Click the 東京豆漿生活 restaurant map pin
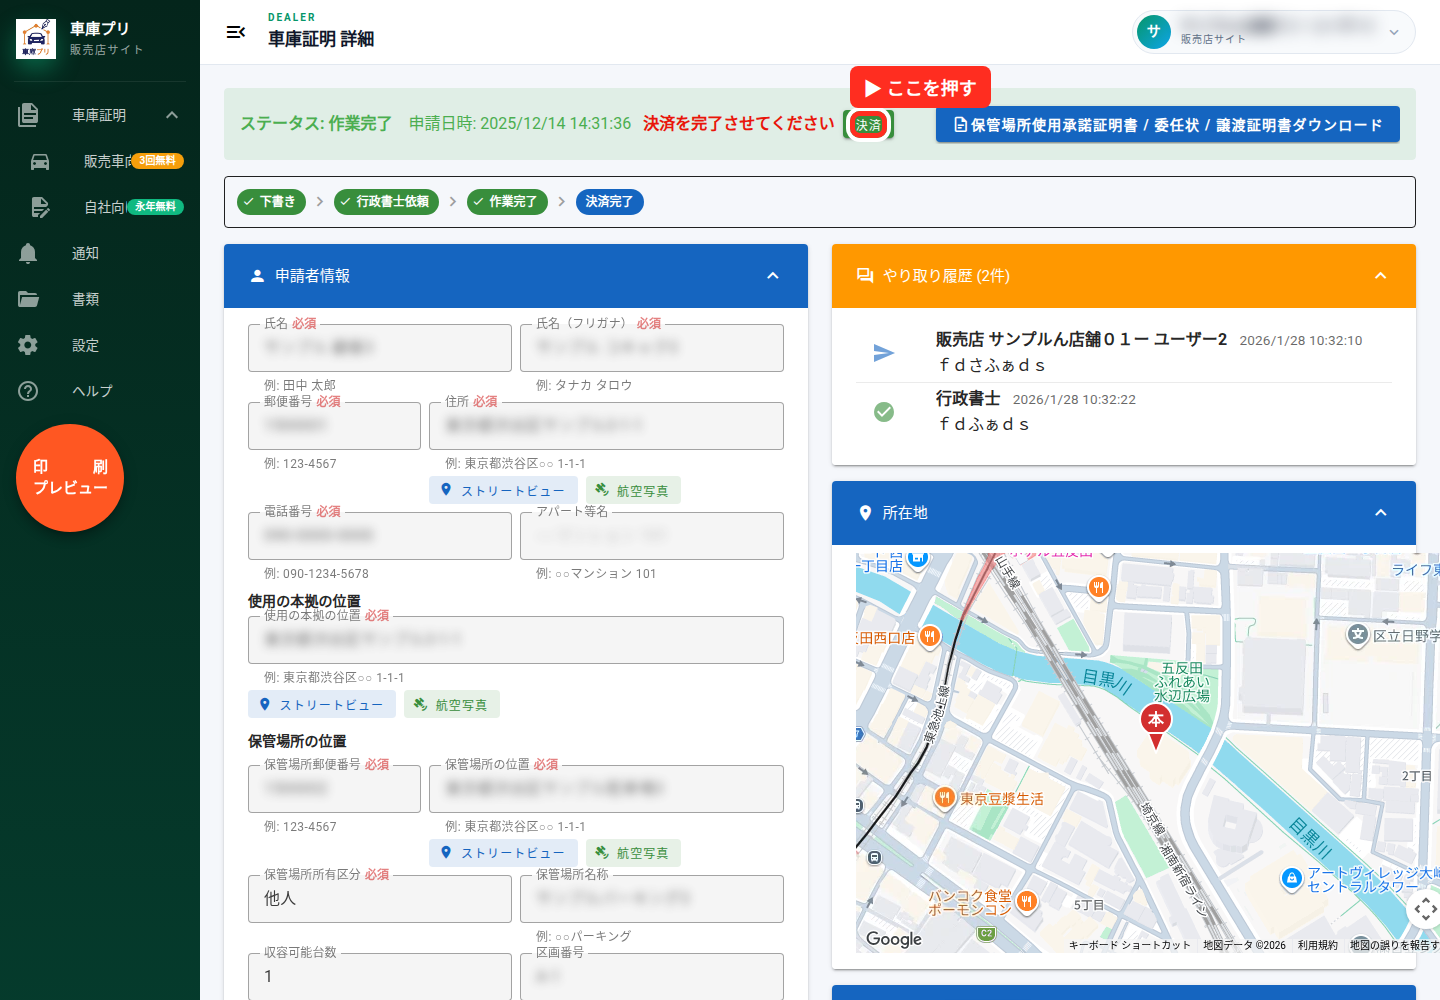Image resolution: width=1440 pixels, height=1000 pixels. (x=944, y=798)
